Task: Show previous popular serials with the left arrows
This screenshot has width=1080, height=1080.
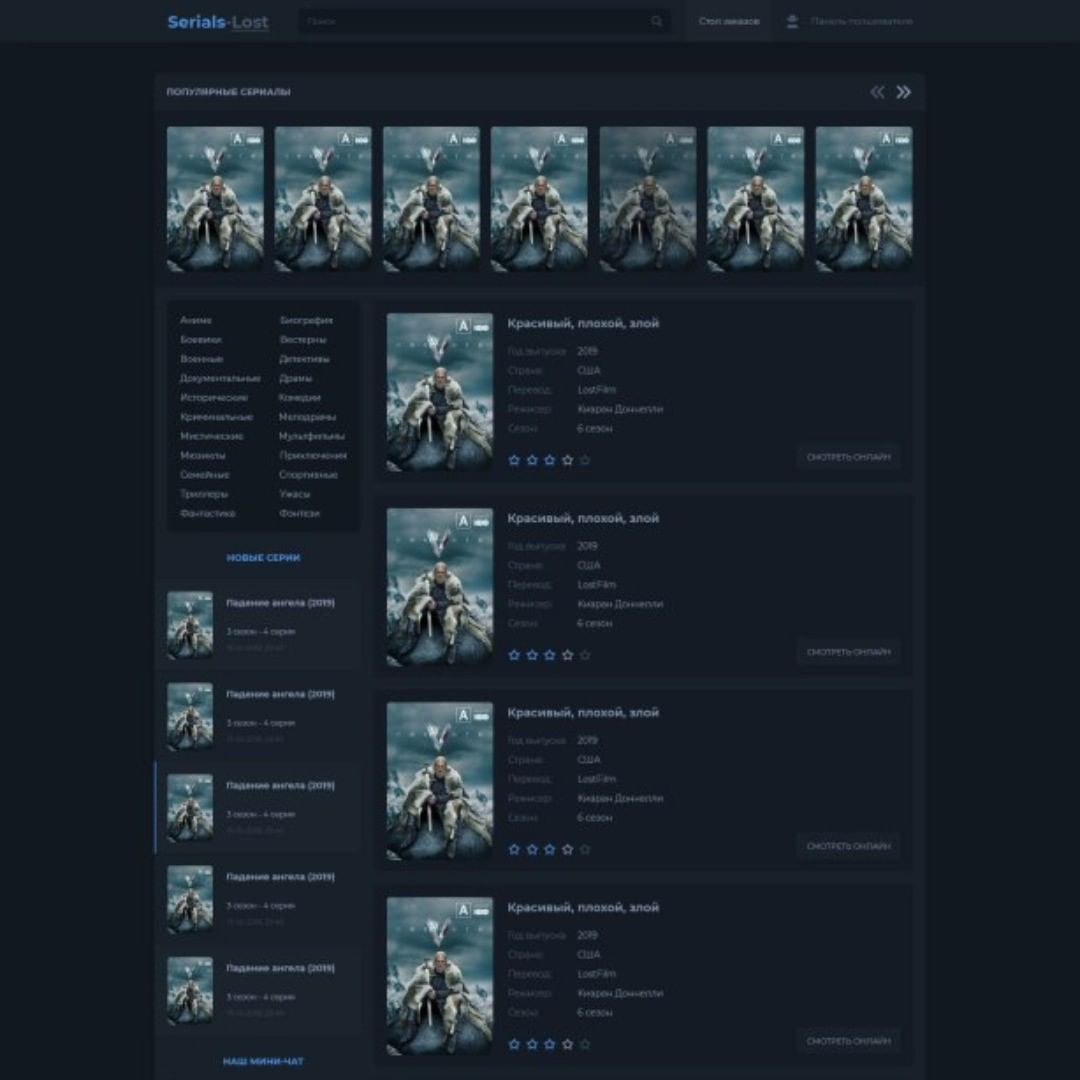Action: (x=877, y=92)
